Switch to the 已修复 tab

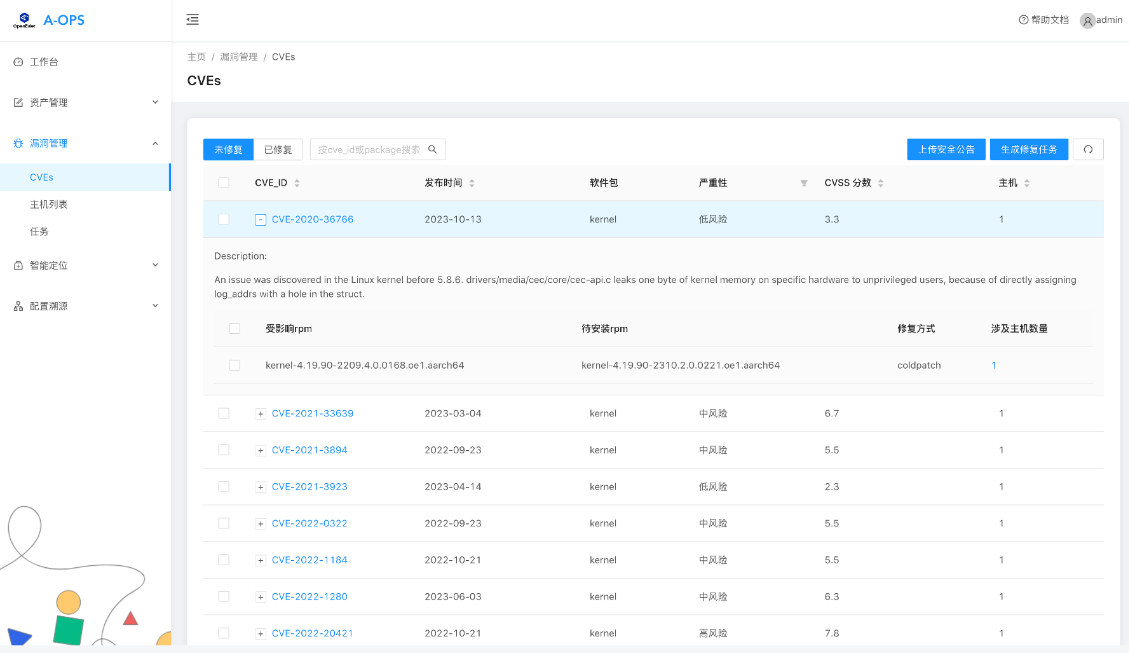277,149
